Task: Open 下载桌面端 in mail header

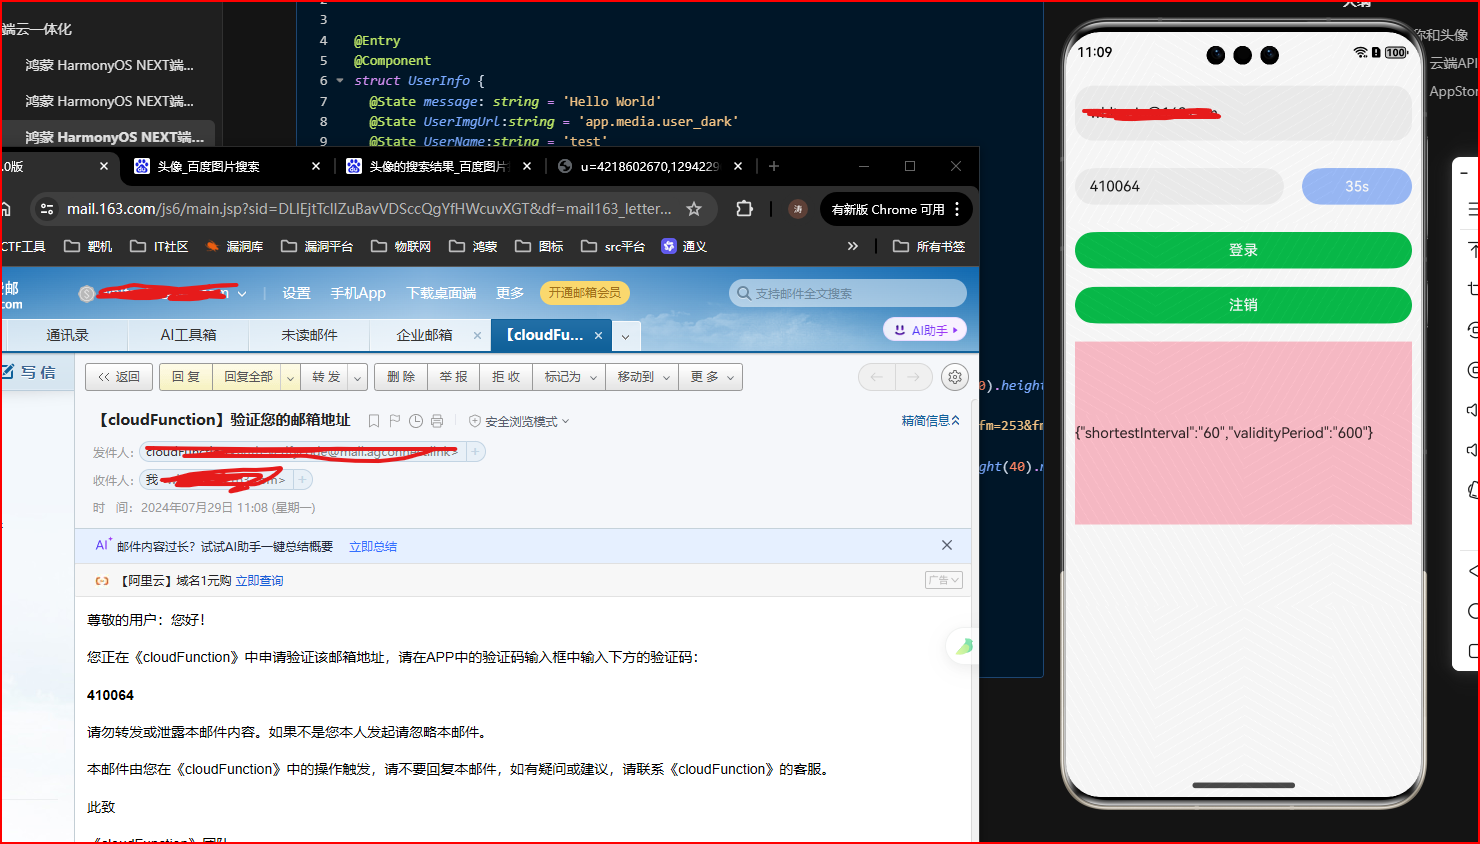Action: 441,293
